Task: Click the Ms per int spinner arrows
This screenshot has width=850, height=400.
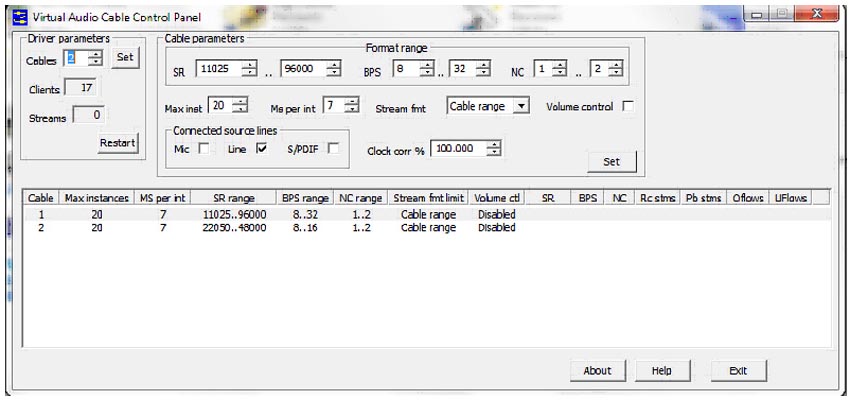Action: pos(352,105)
